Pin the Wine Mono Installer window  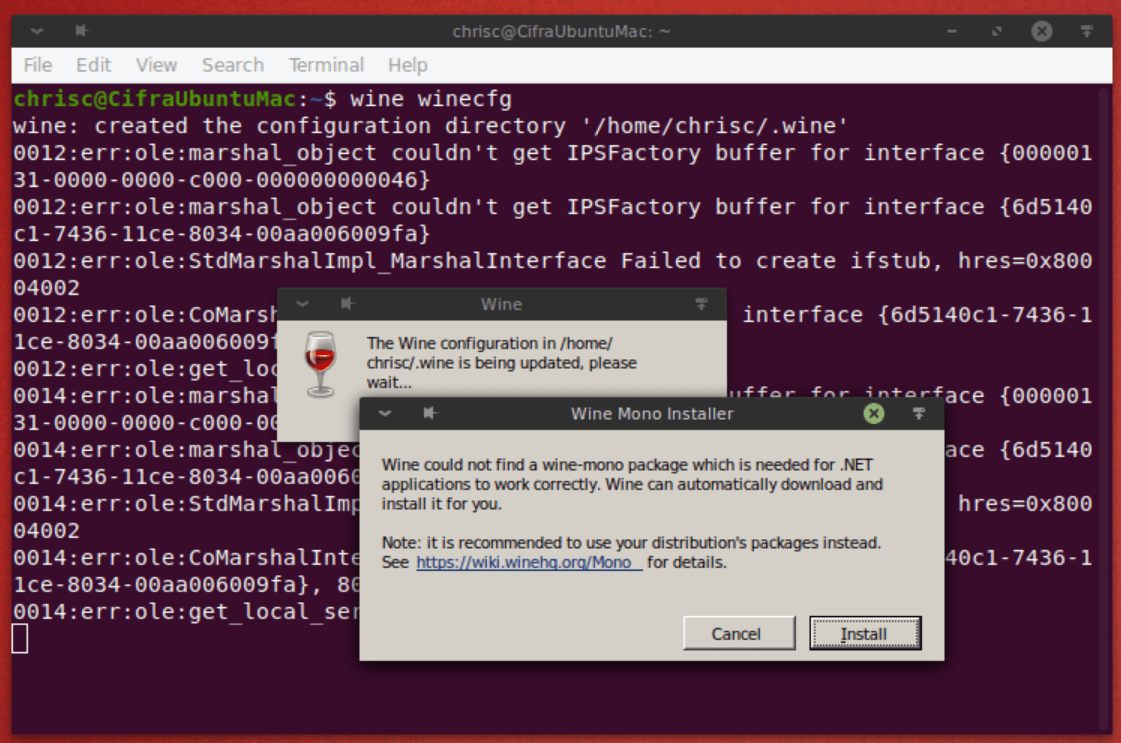tap(430, 413)
